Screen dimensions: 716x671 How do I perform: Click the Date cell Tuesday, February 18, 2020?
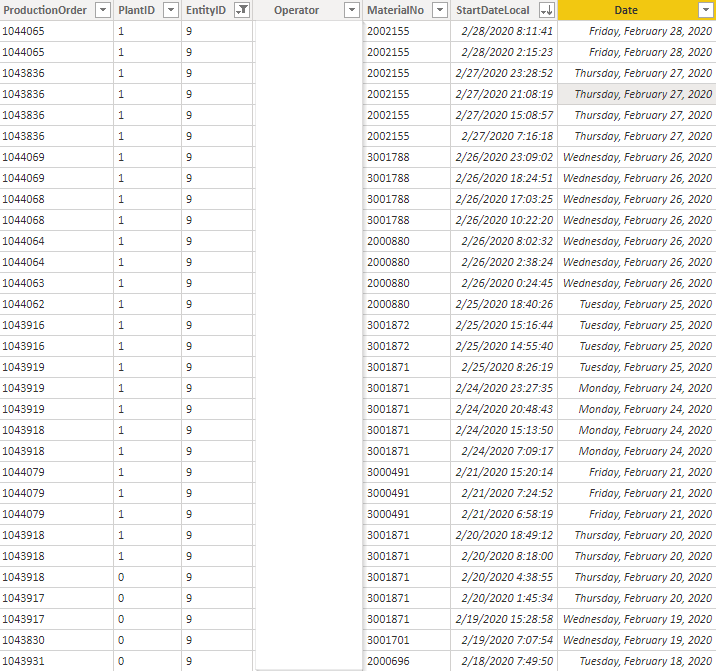click(x=637, y=661)
